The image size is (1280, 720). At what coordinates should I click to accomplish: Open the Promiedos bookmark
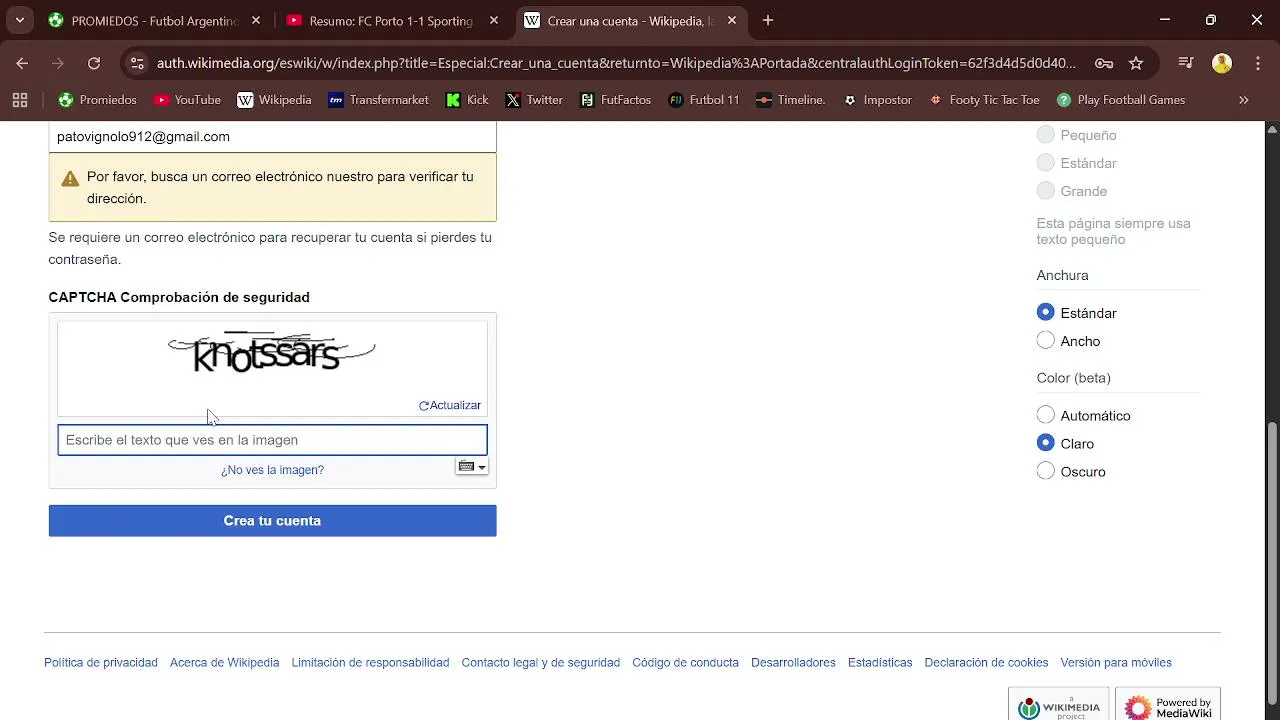click(x=97, y=100)
